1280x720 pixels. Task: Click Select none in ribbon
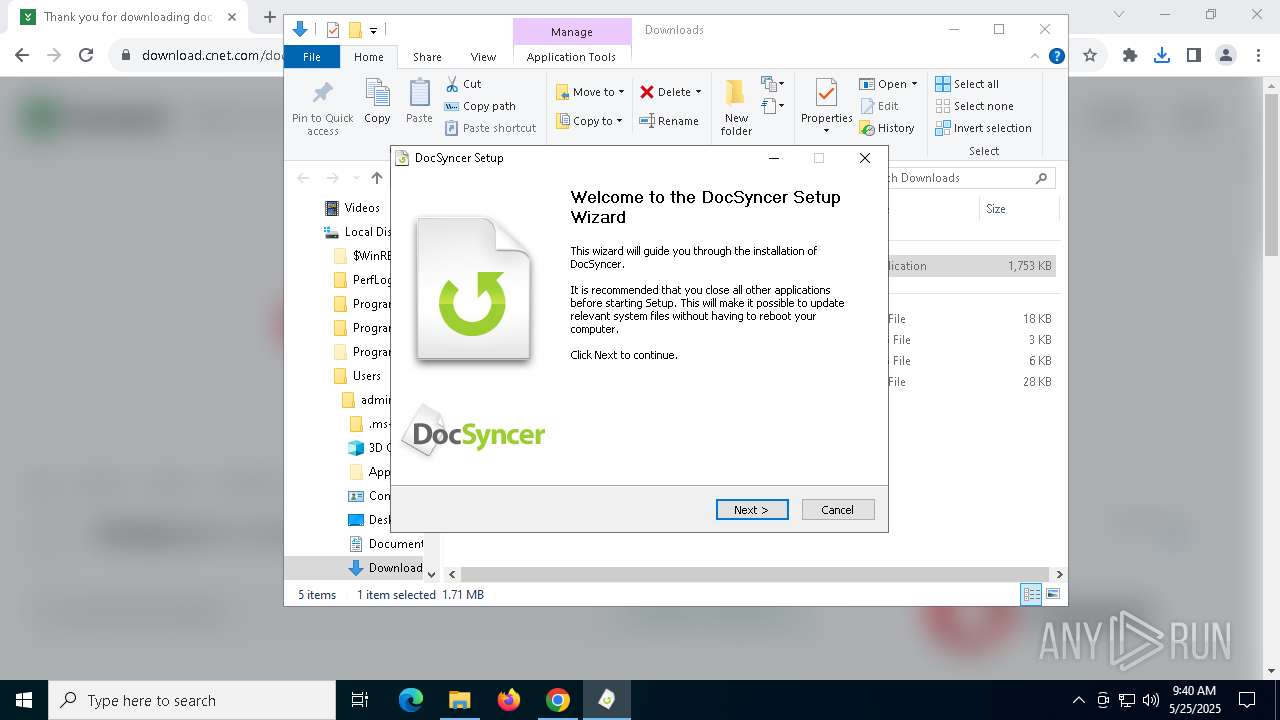(x=975, y=106)
